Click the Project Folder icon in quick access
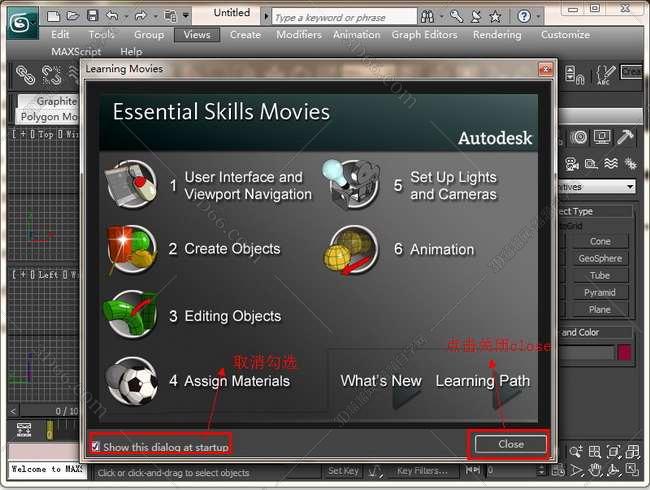650x490 pixels. click(170, 17)
